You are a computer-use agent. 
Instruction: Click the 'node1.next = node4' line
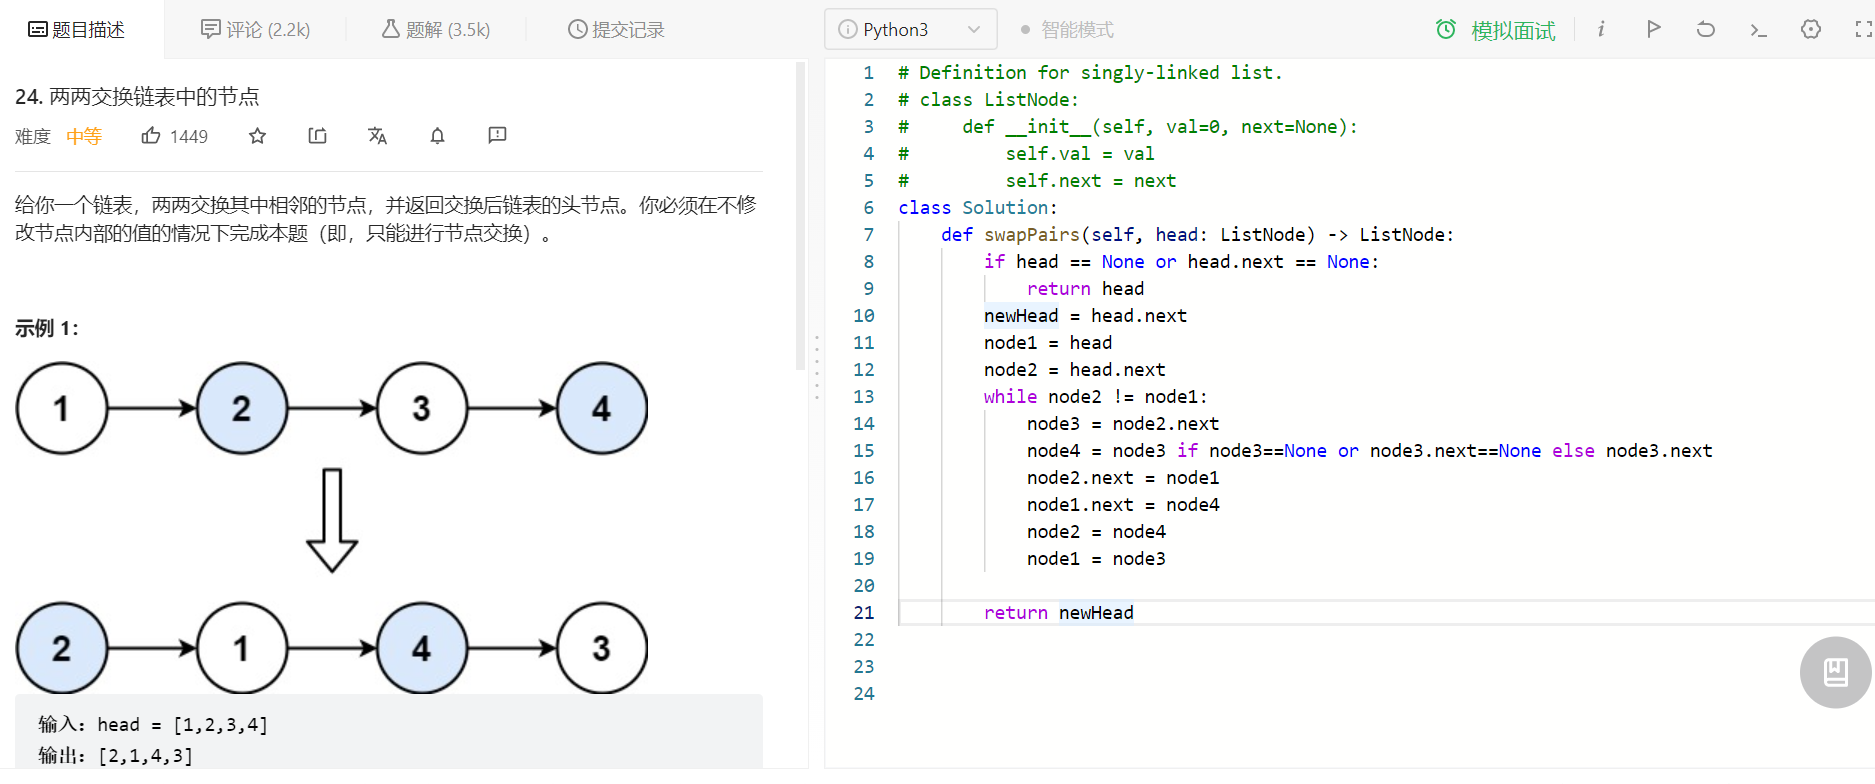pos(1123,504)
